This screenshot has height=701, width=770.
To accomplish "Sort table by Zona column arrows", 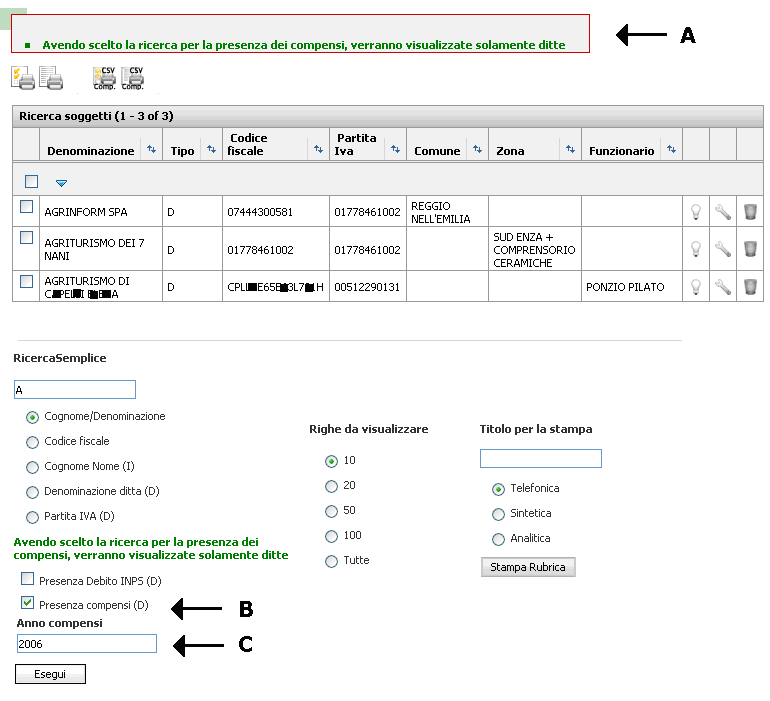I will coord(570,149).
